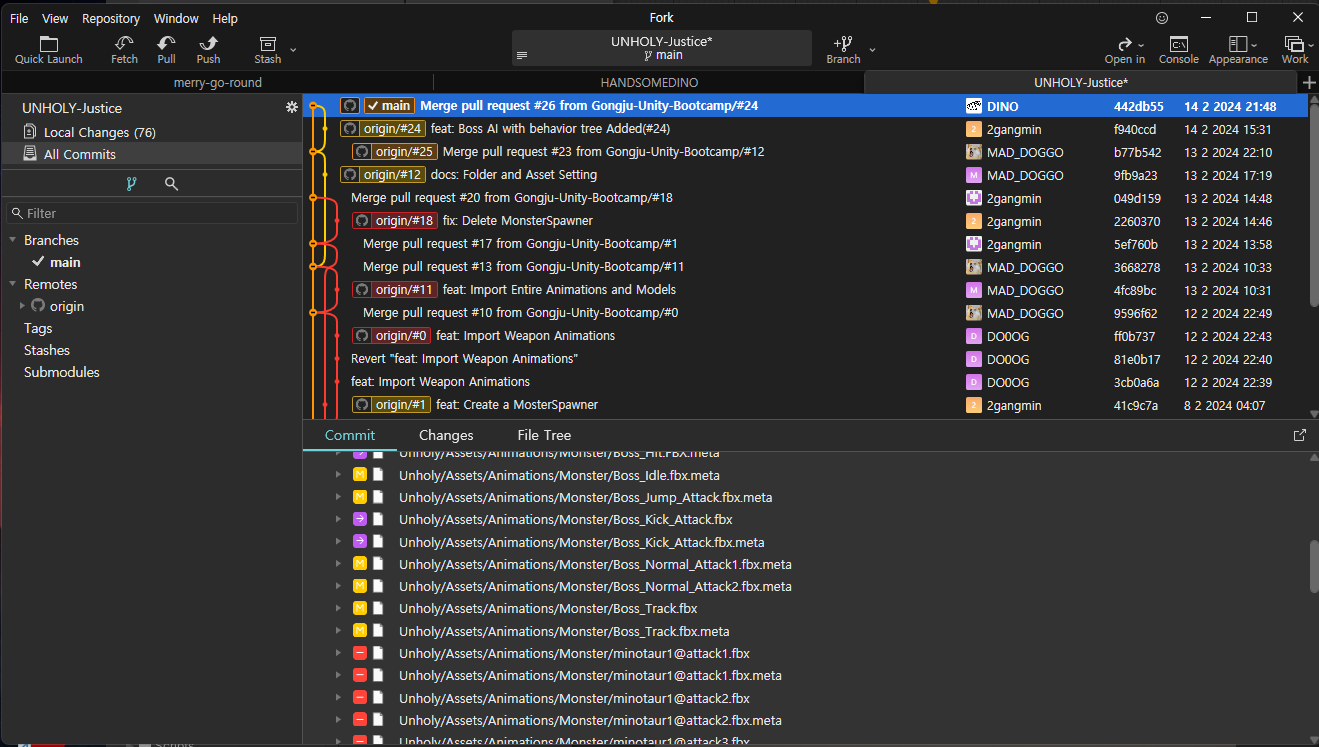1319x747 pixels.
Task: Click the GitHub icon next to origin remote
Action: coord(38,306)
